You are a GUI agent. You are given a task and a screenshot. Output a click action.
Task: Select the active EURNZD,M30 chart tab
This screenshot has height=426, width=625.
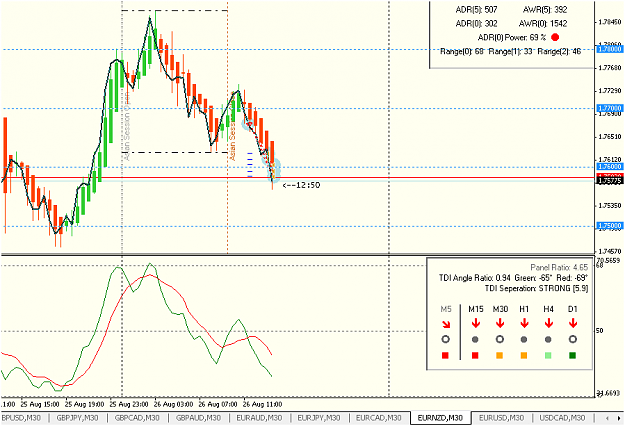pos(440,418)
